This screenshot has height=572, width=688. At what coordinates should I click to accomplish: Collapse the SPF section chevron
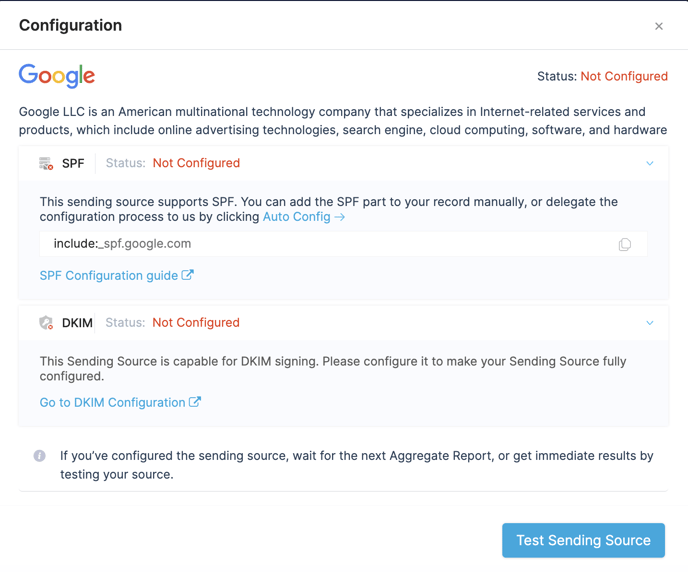tap(650, 163)
